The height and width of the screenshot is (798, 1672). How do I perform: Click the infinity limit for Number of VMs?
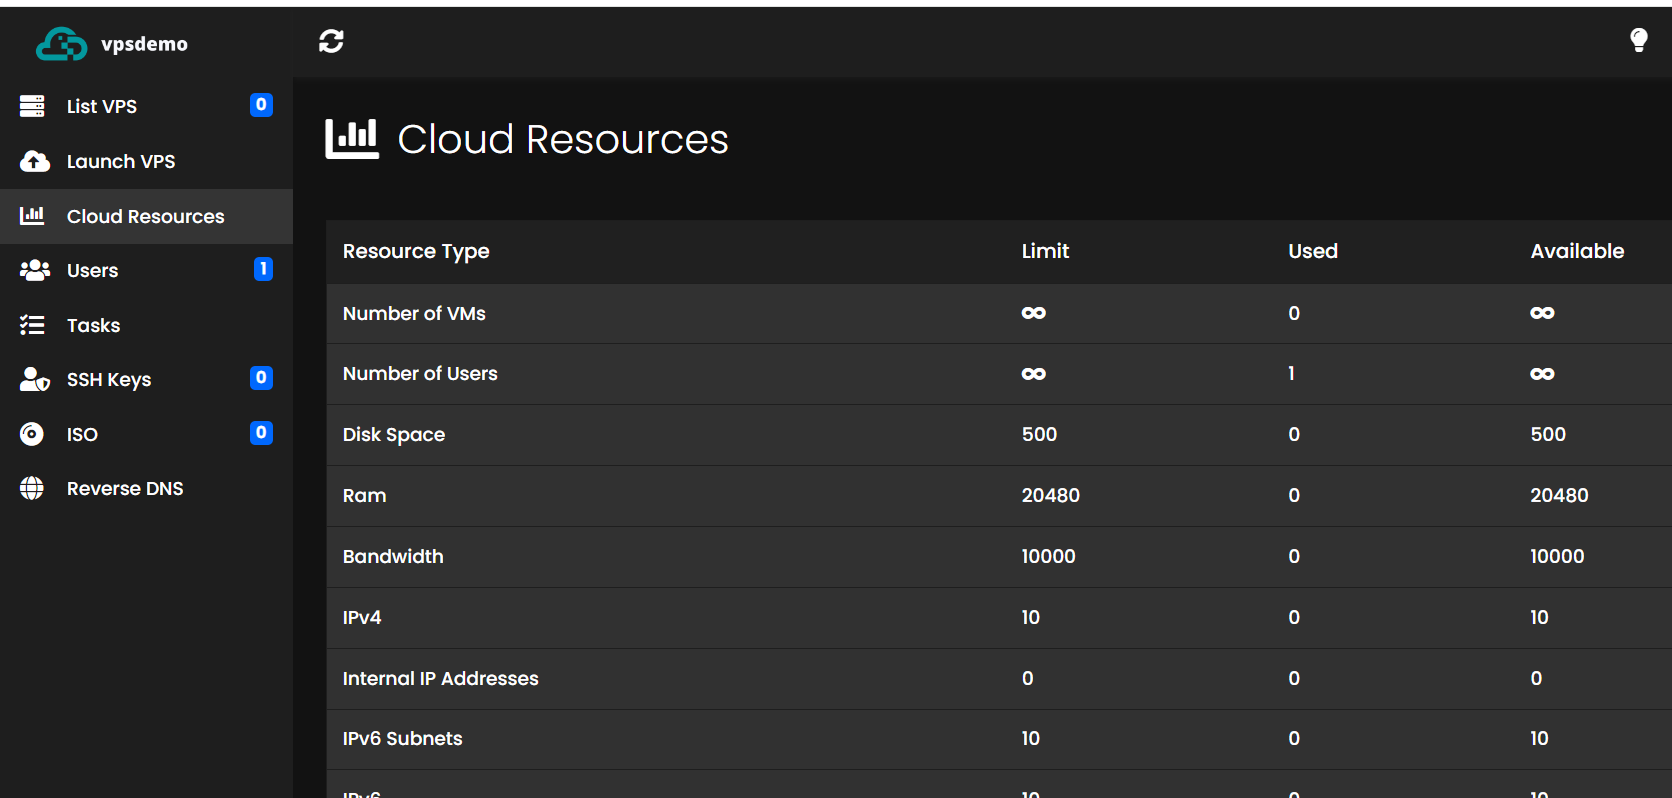tap(1033, 313)
